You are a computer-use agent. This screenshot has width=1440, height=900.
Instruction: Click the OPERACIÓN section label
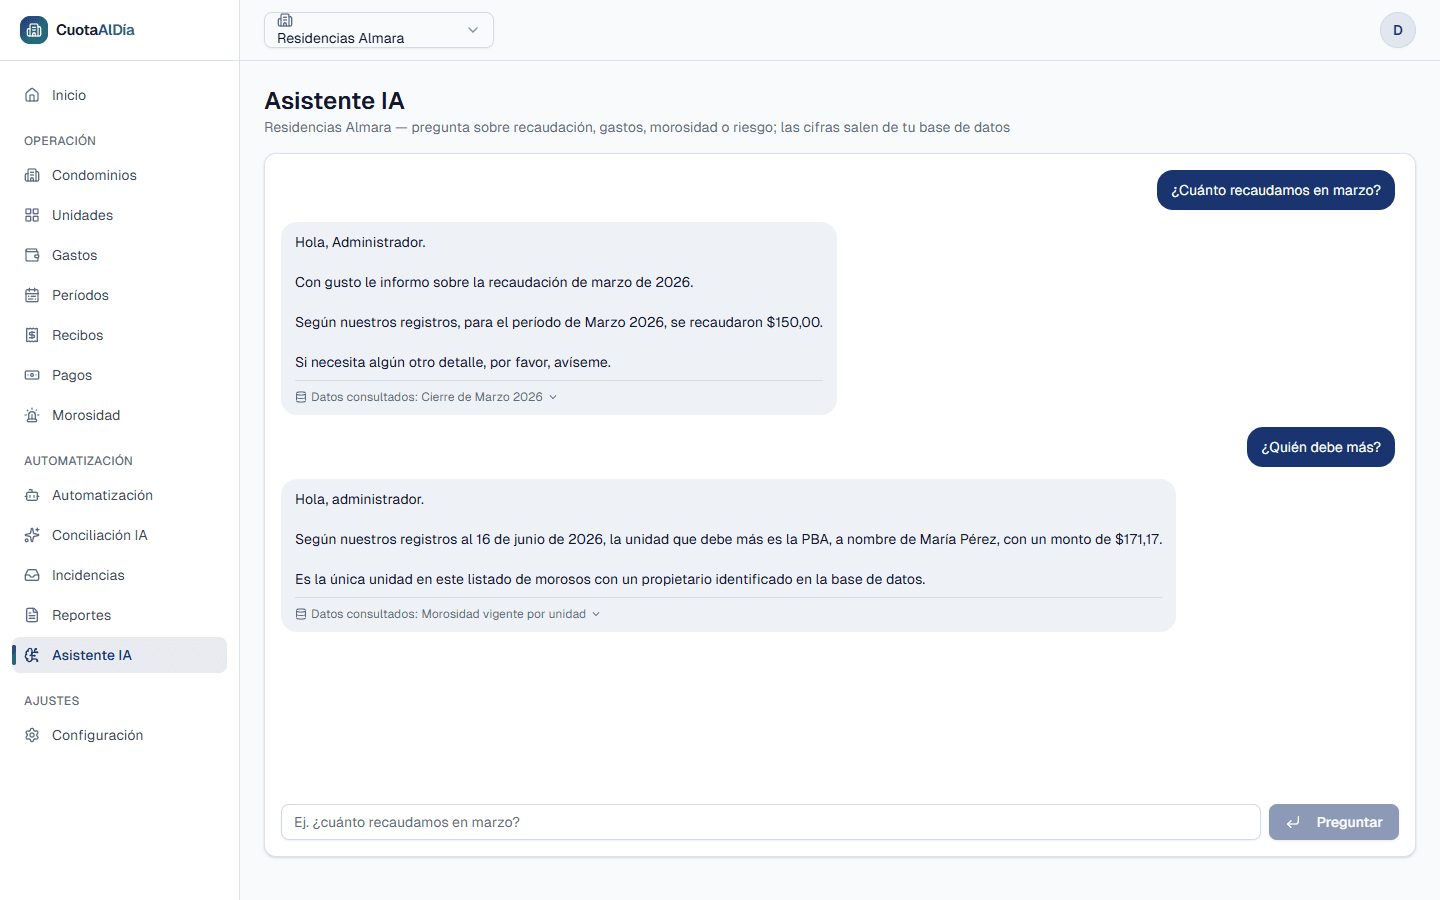pyautogui.click(x=60, y=141)
